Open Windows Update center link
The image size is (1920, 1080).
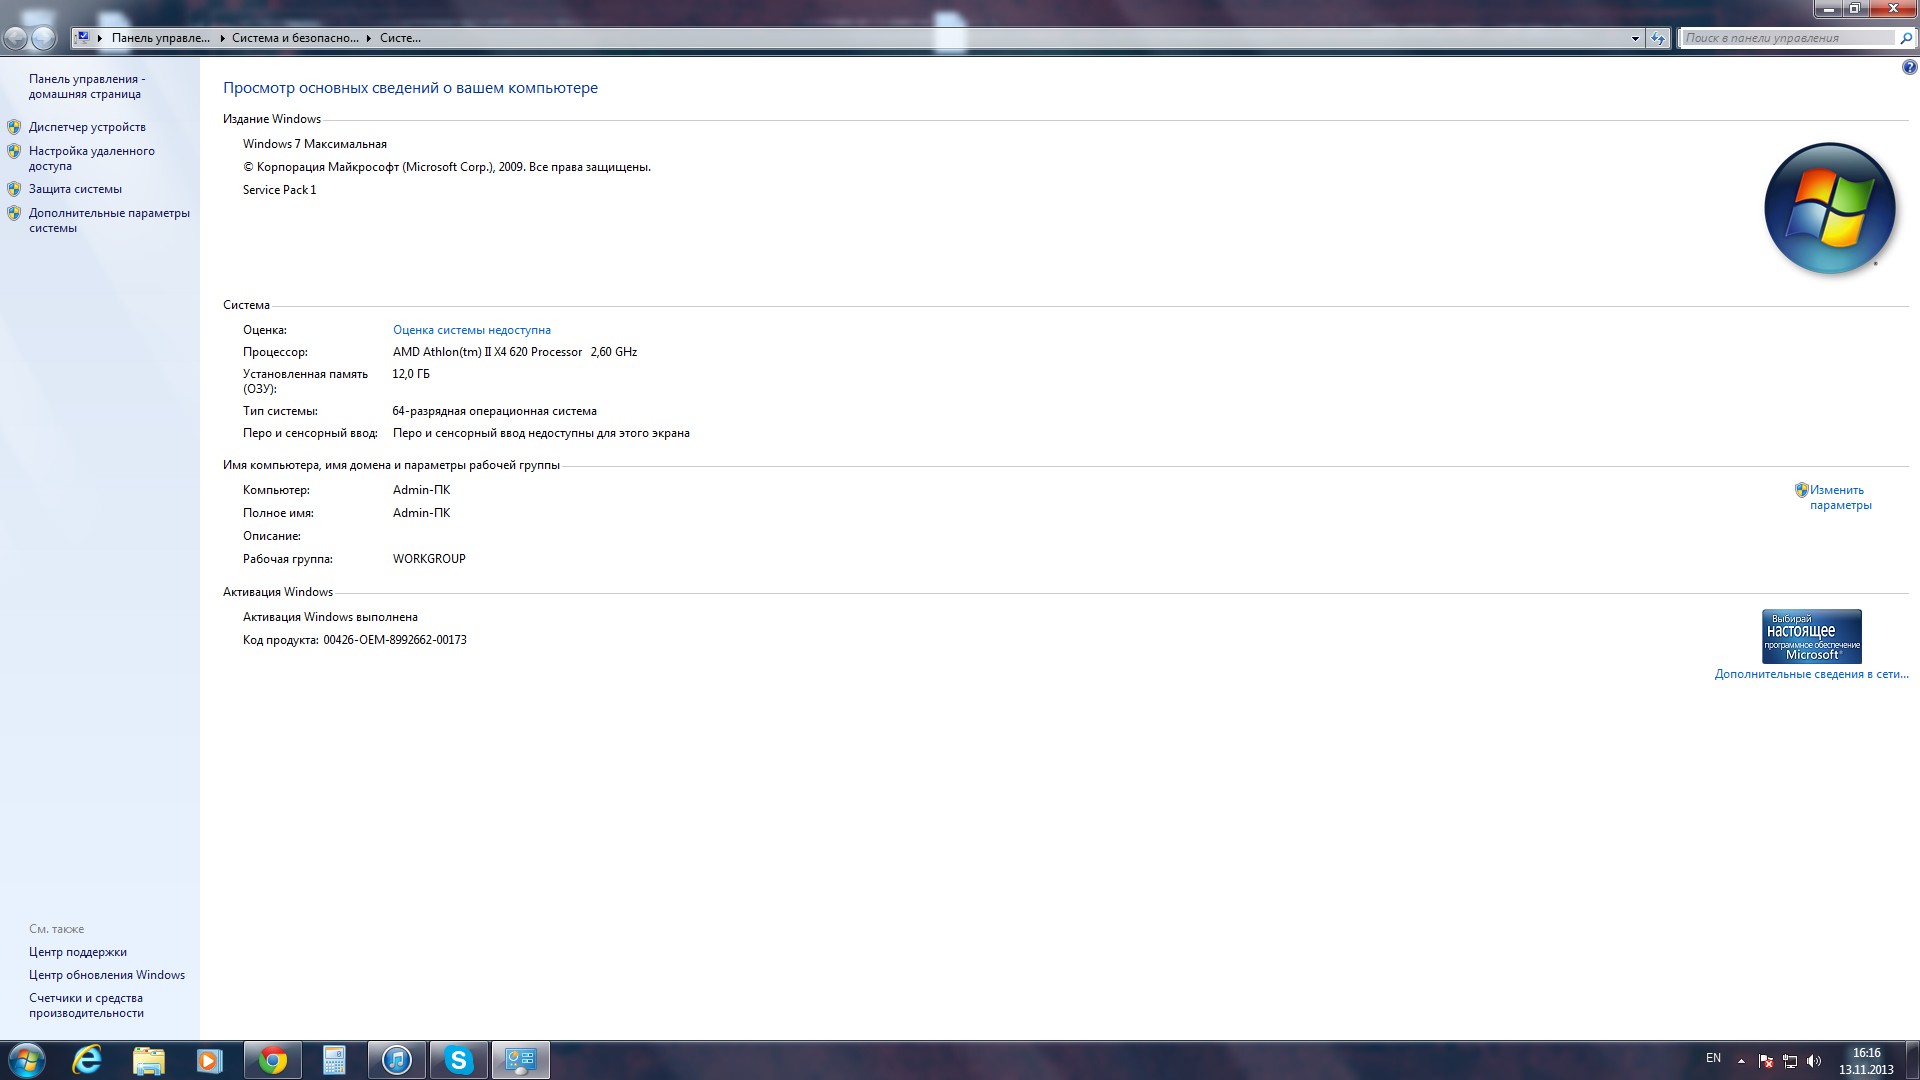pos(106,975)
